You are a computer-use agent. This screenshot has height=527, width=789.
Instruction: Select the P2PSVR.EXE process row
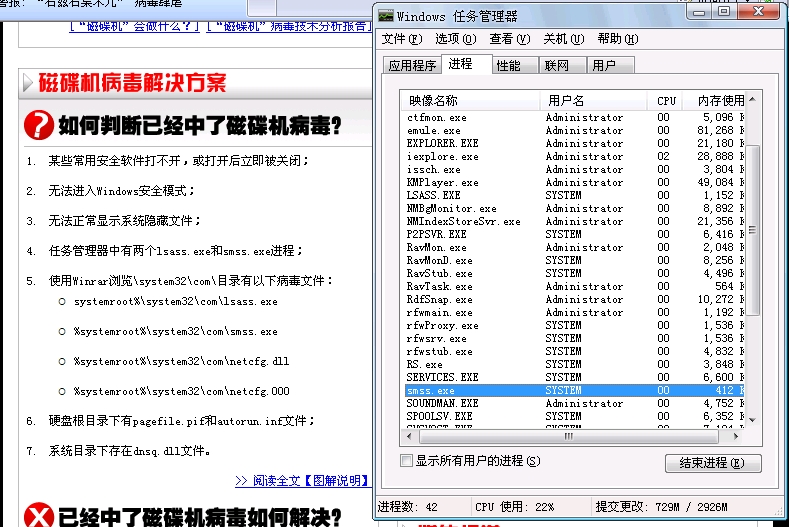point(574,235)
